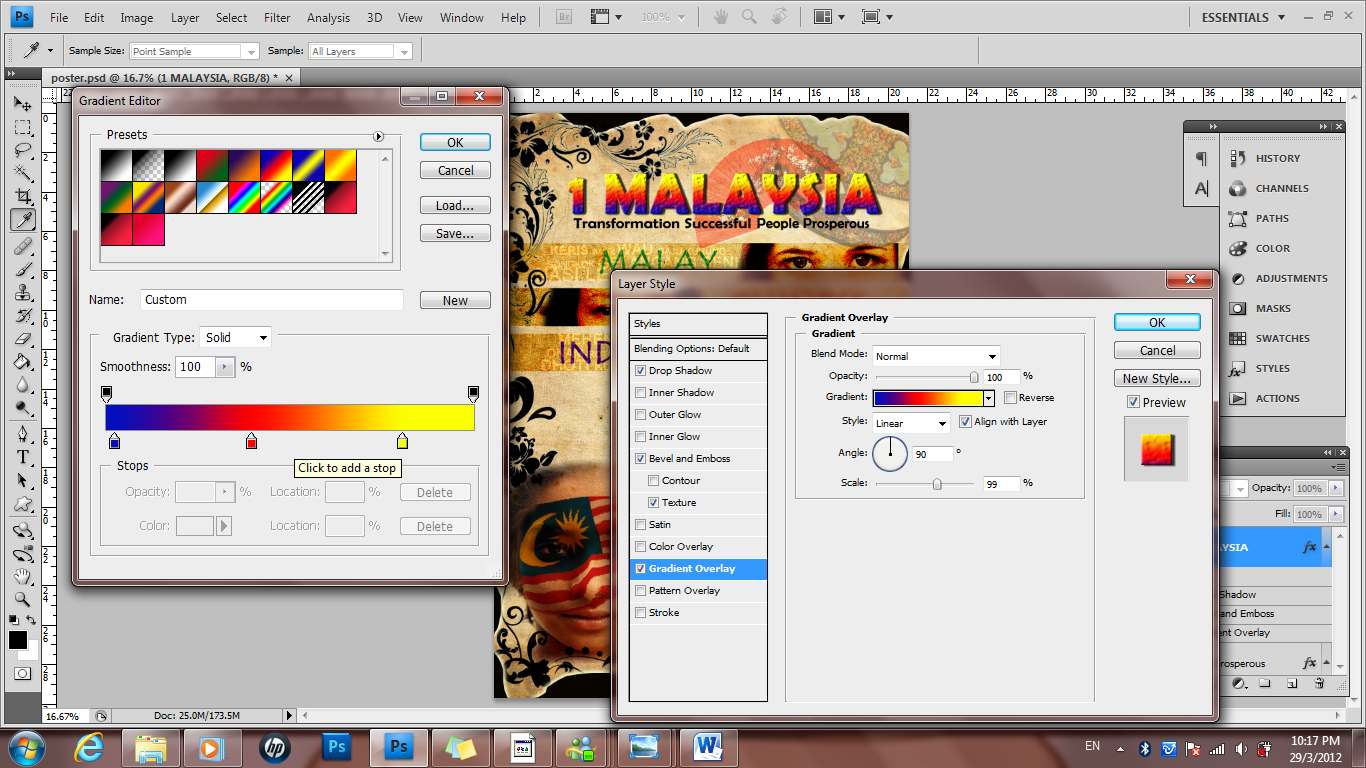Click Load... in Gradient Editor
Viewport: 1366px width, 768px height.
[x=455, y=205]
